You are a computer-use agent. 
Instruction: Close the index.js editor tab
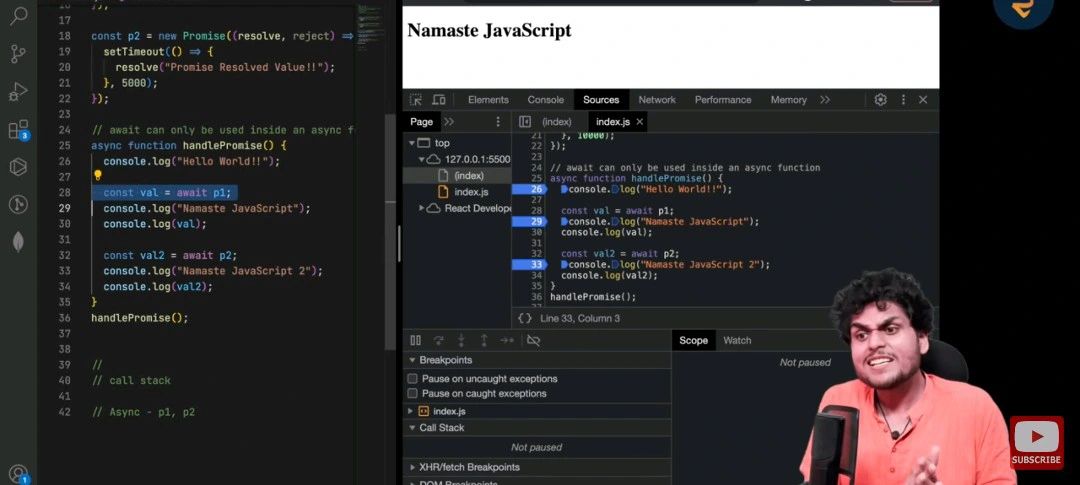(x=639, y=122)
